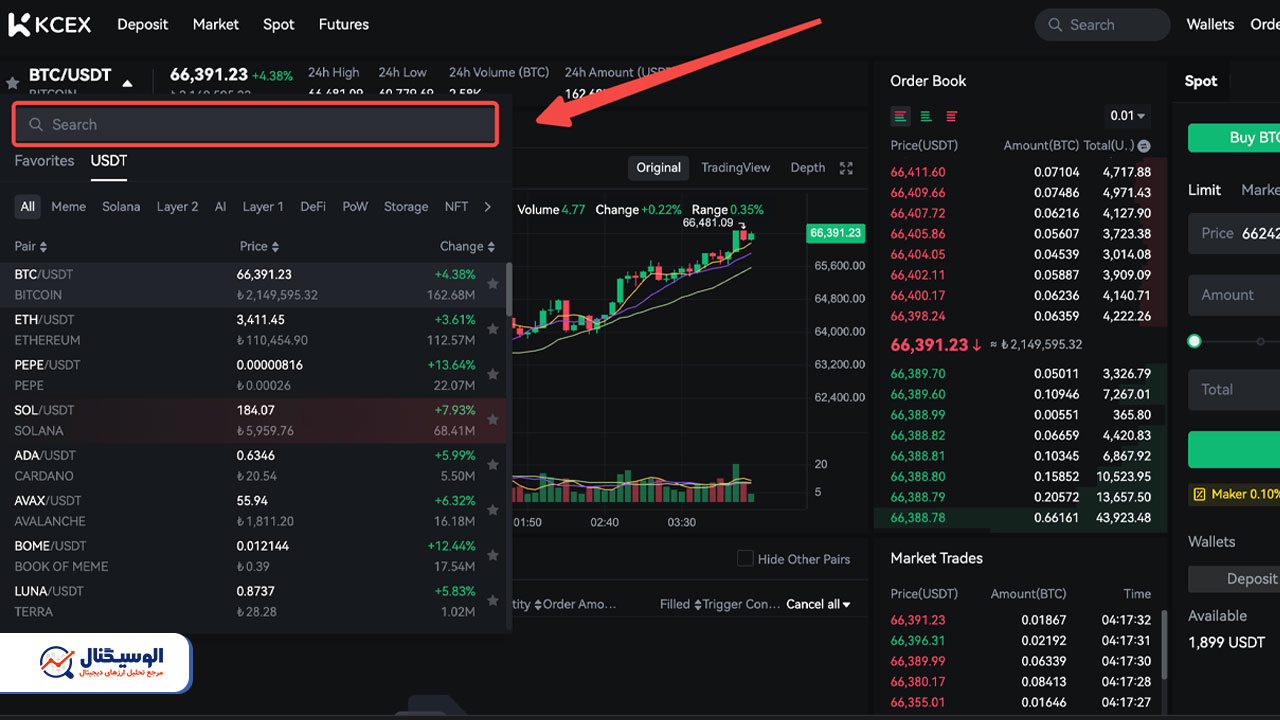Click the pair list scrollbar
The image size is (1280, 720).
click(x=509, y=289)
